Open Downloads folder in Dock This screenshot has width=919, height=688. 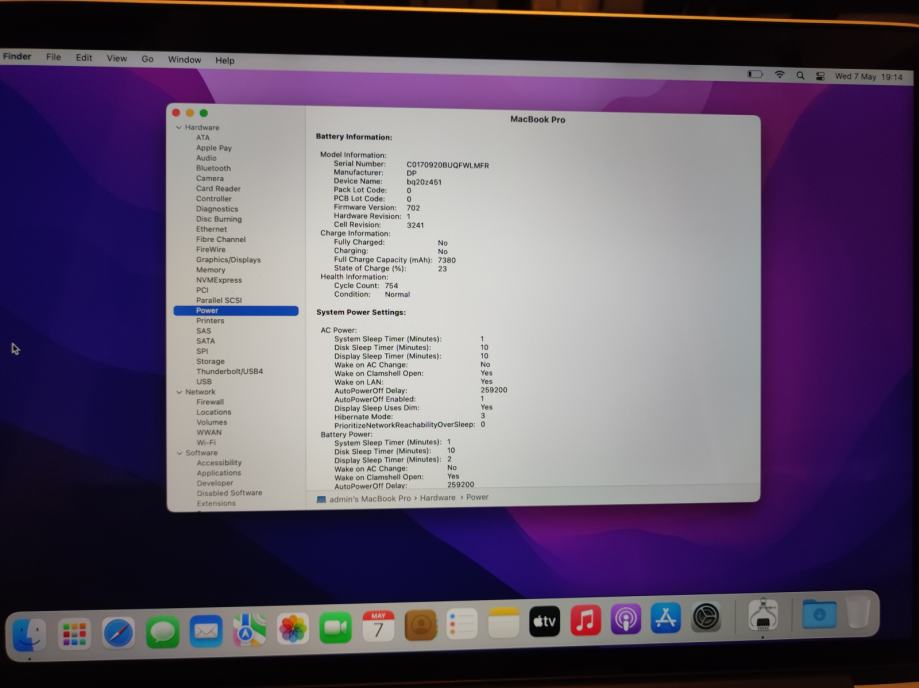(x=819, y=614)
